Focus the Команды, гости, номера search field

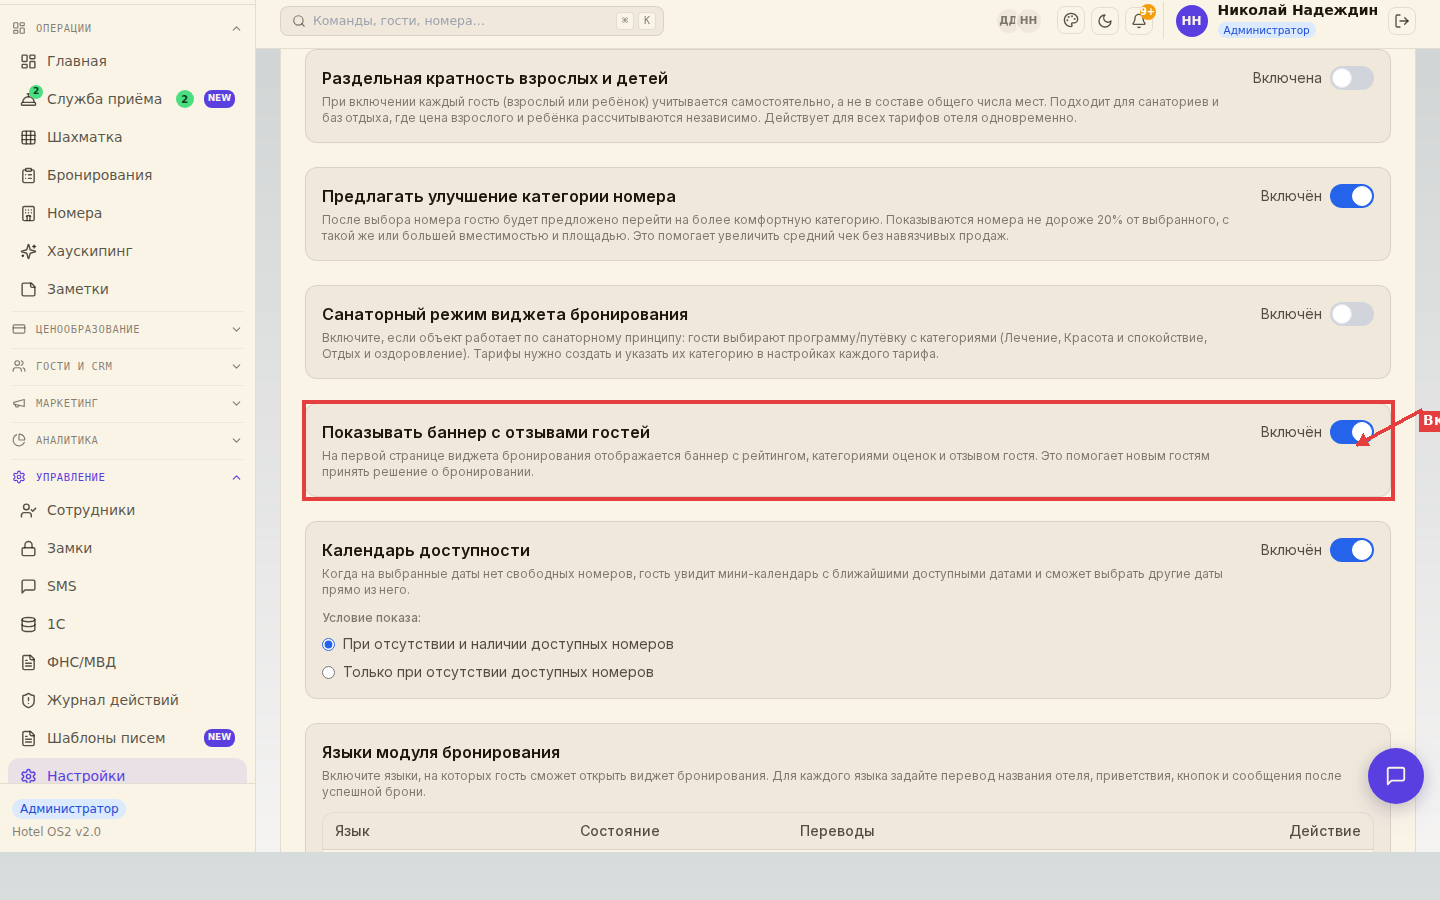coord(471,21)
